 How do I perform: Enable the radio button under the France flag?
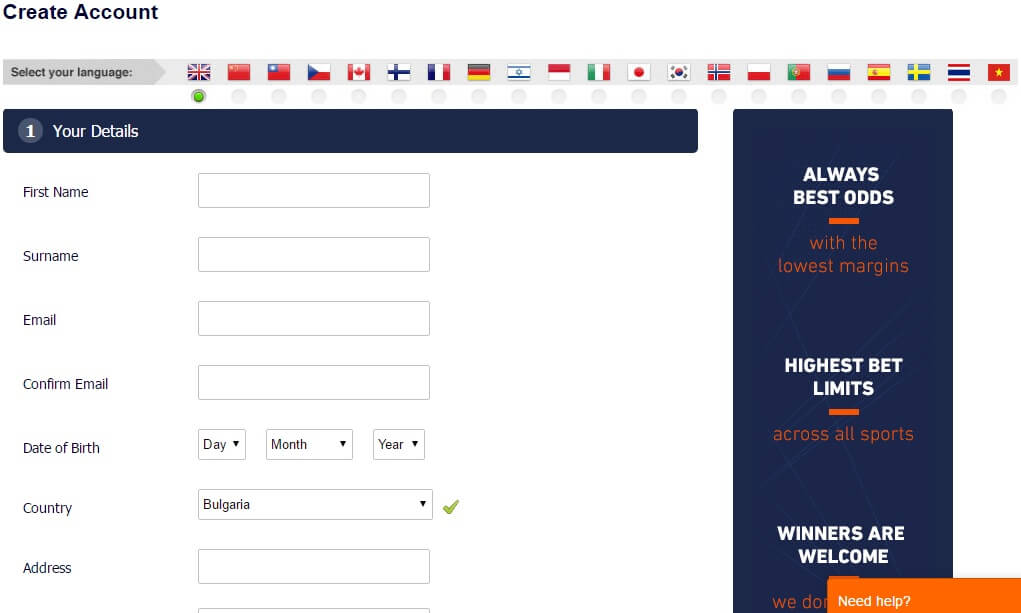pos(439,96)
